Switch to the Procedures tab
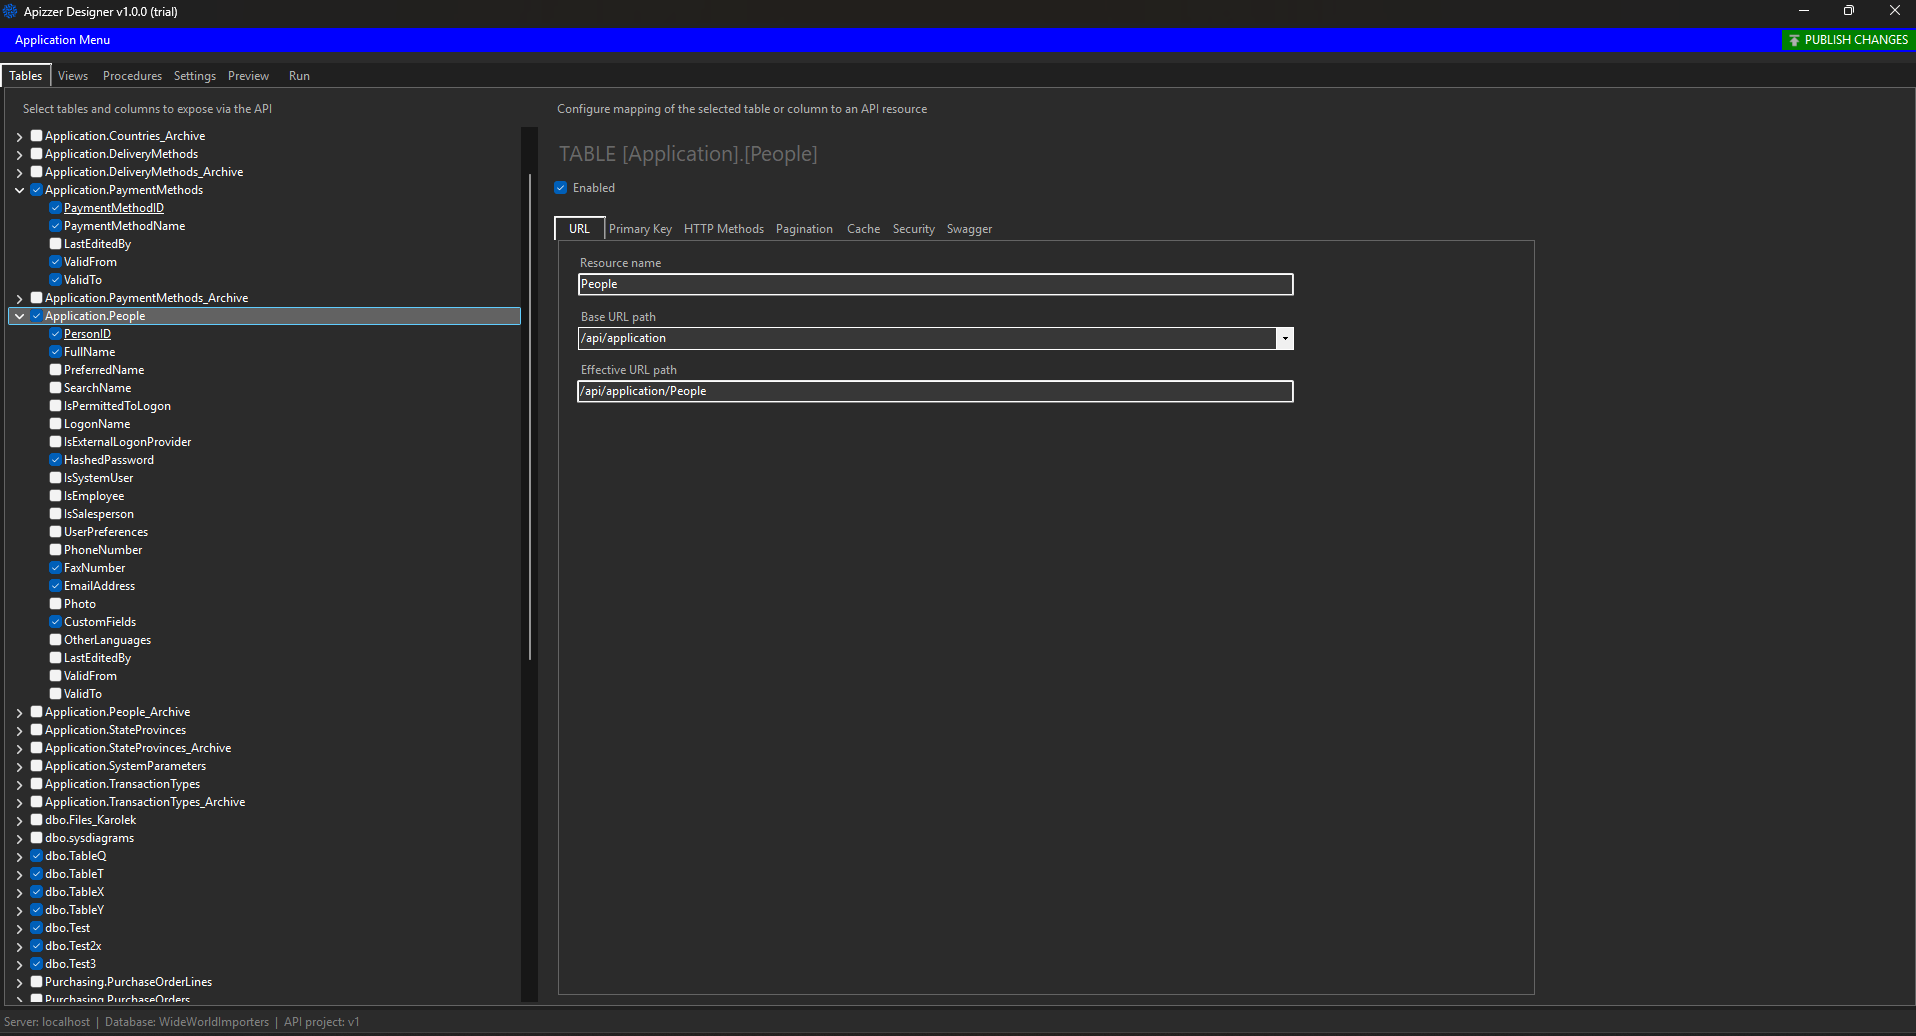Screen dimensions: 1916x1036 pos(132,76)
